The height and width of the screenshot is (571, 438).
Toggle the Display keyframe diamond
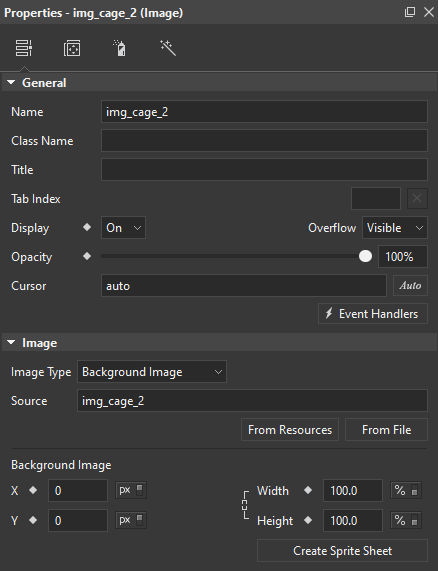pyautogui.click(x=87, y=227)
